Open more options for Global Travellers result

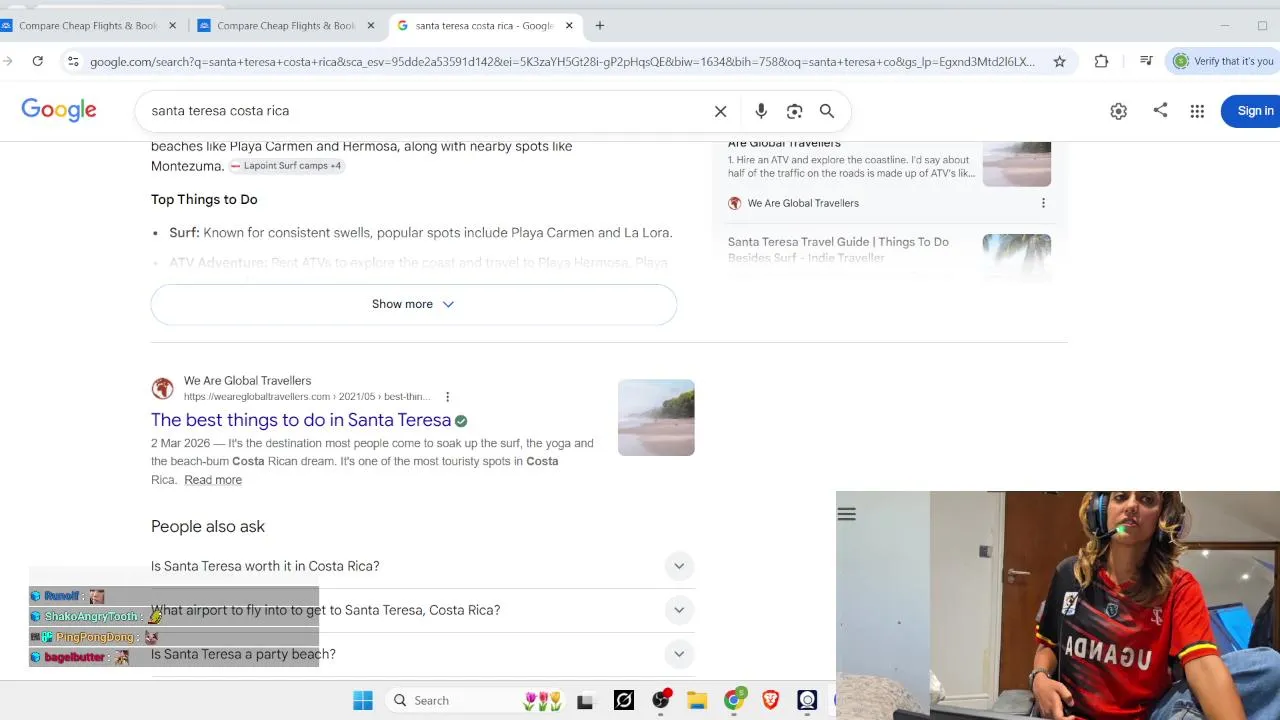447,397
